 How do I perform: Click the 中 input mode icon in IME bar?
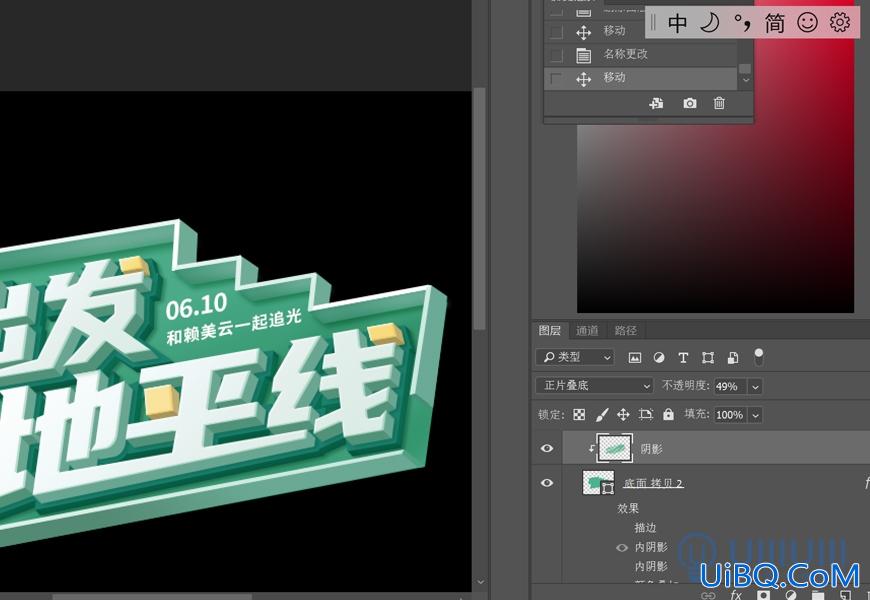677,23
